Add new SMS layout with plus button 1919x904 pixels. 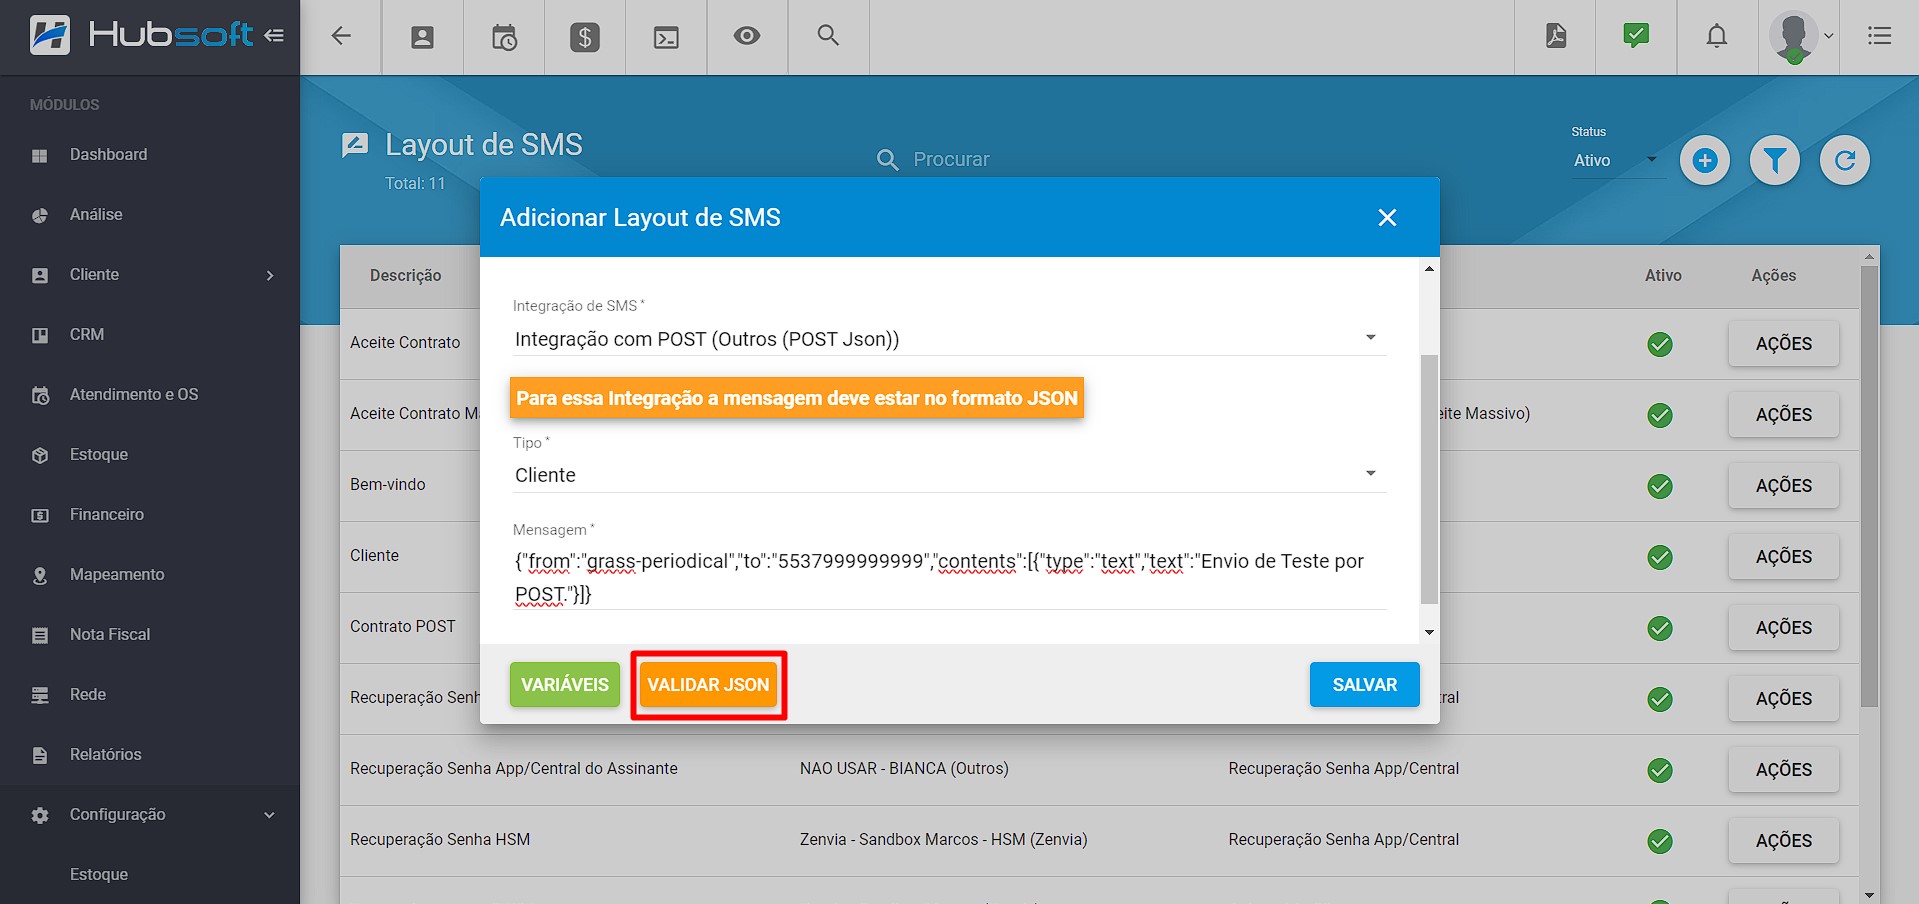(x=1705, y=160)
